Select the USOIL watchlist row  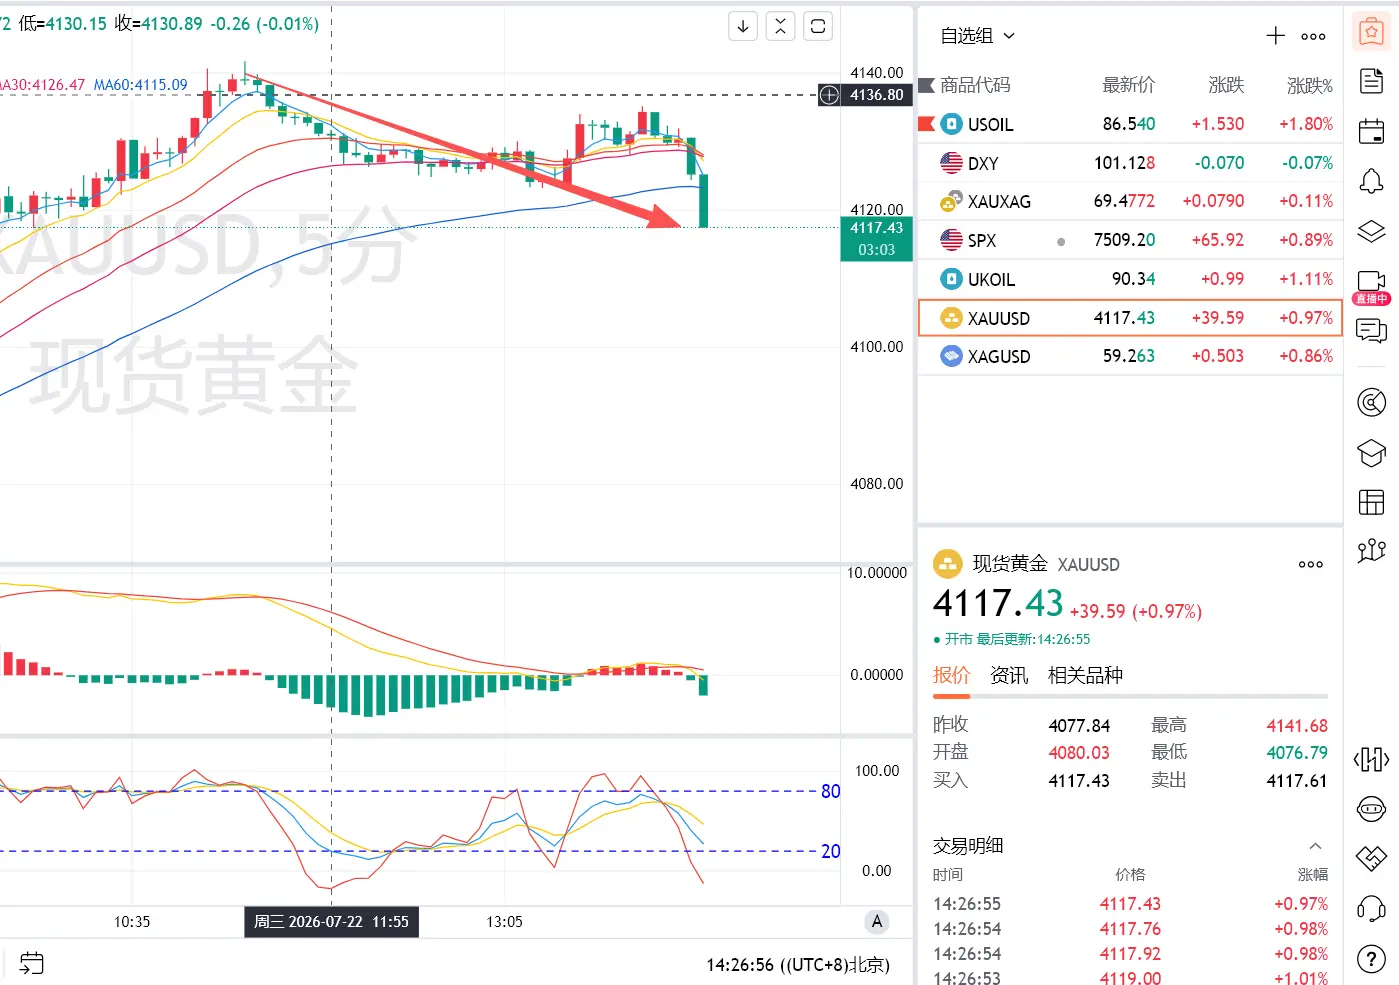[1130, 124]
